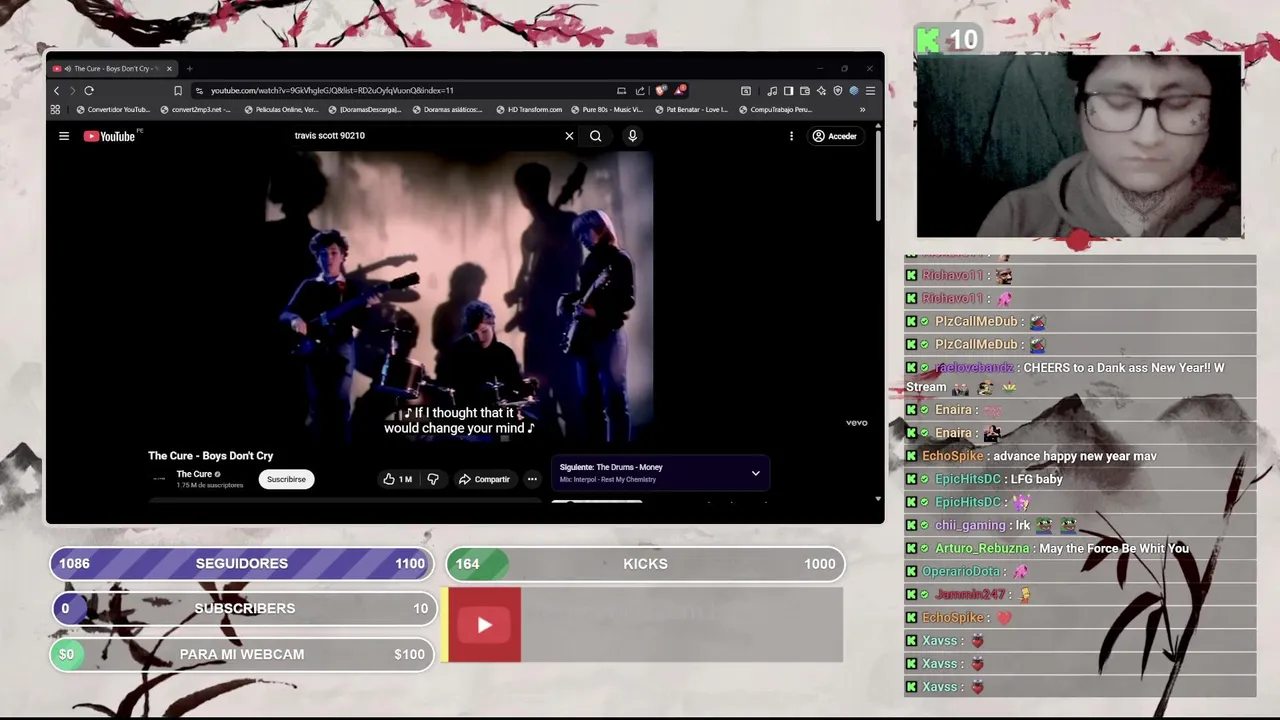Click the vevo watermark on video

(856, 423)
